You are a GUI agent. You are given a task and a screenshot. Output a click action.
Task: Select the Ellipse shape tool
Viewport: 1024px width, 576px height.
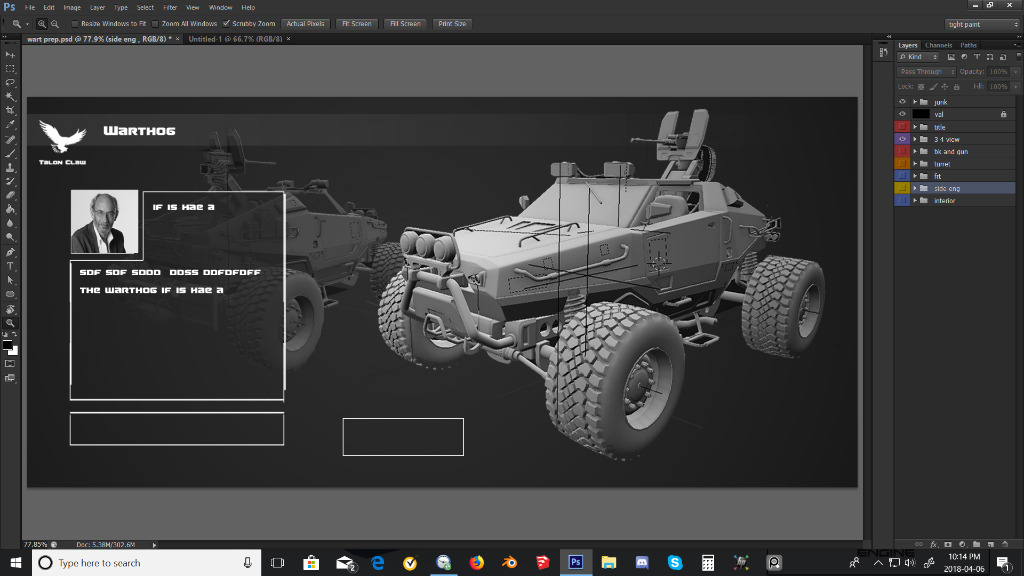pyautogui.click(x=10, y=294)
